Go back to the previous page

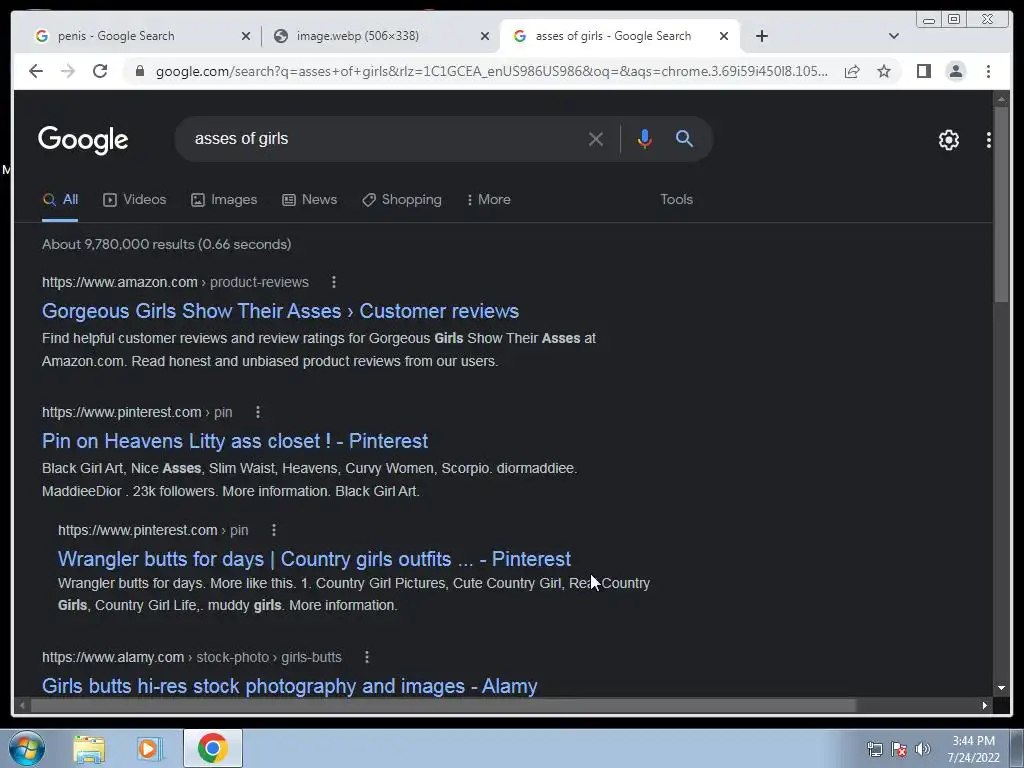pos(36,71)
